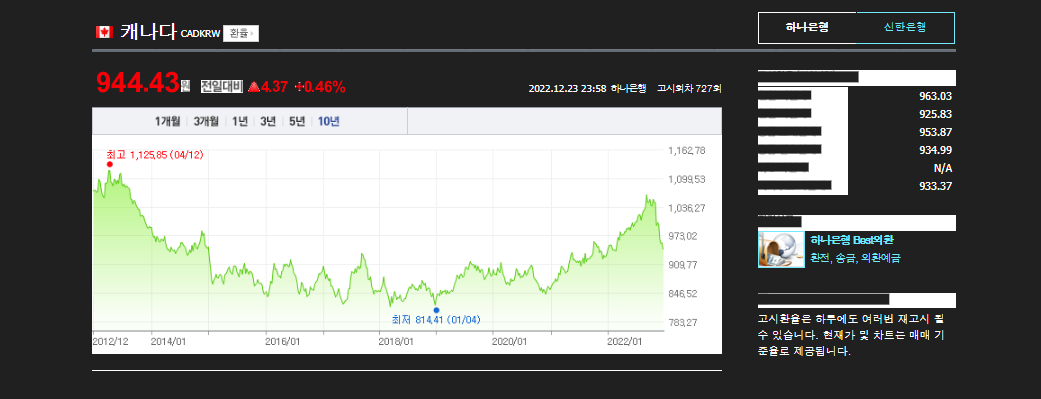Select the 하나은행 tab
1041x399 pixels.
click(x=807, y=28)
